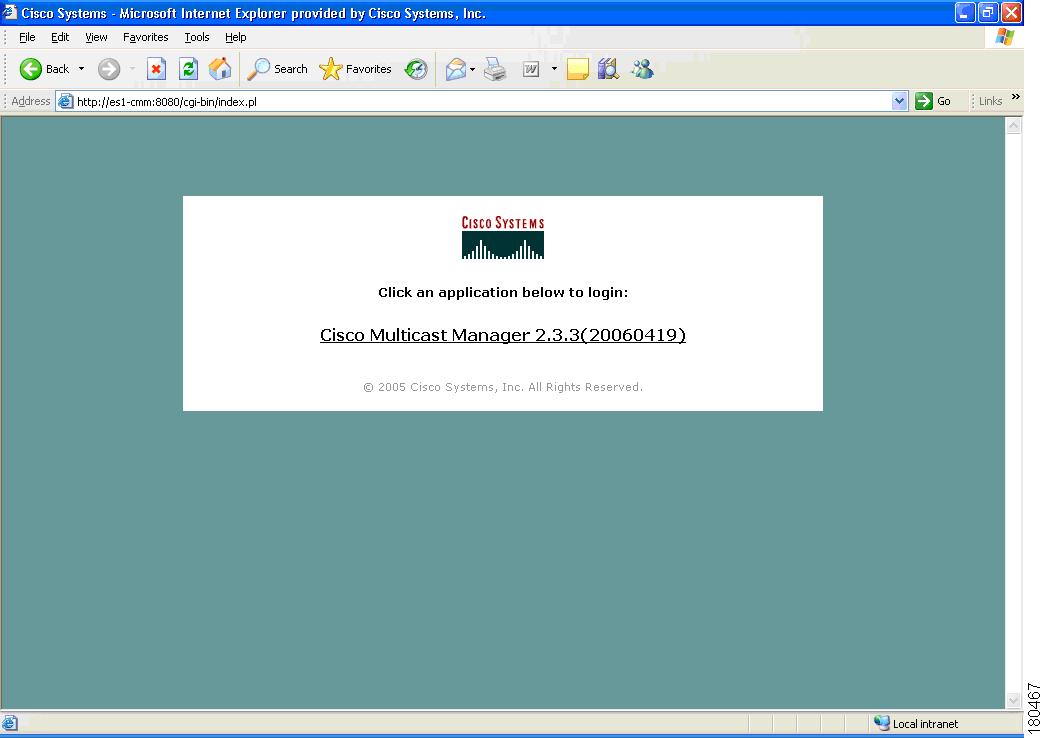Click the yellow Discuss note icon
The image size is (1043, 738).
click(577, 69)
